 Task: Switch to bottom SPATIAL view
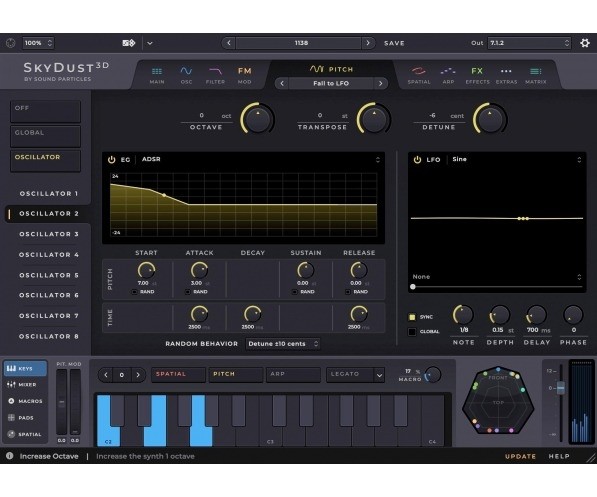(x=25, y=434)
